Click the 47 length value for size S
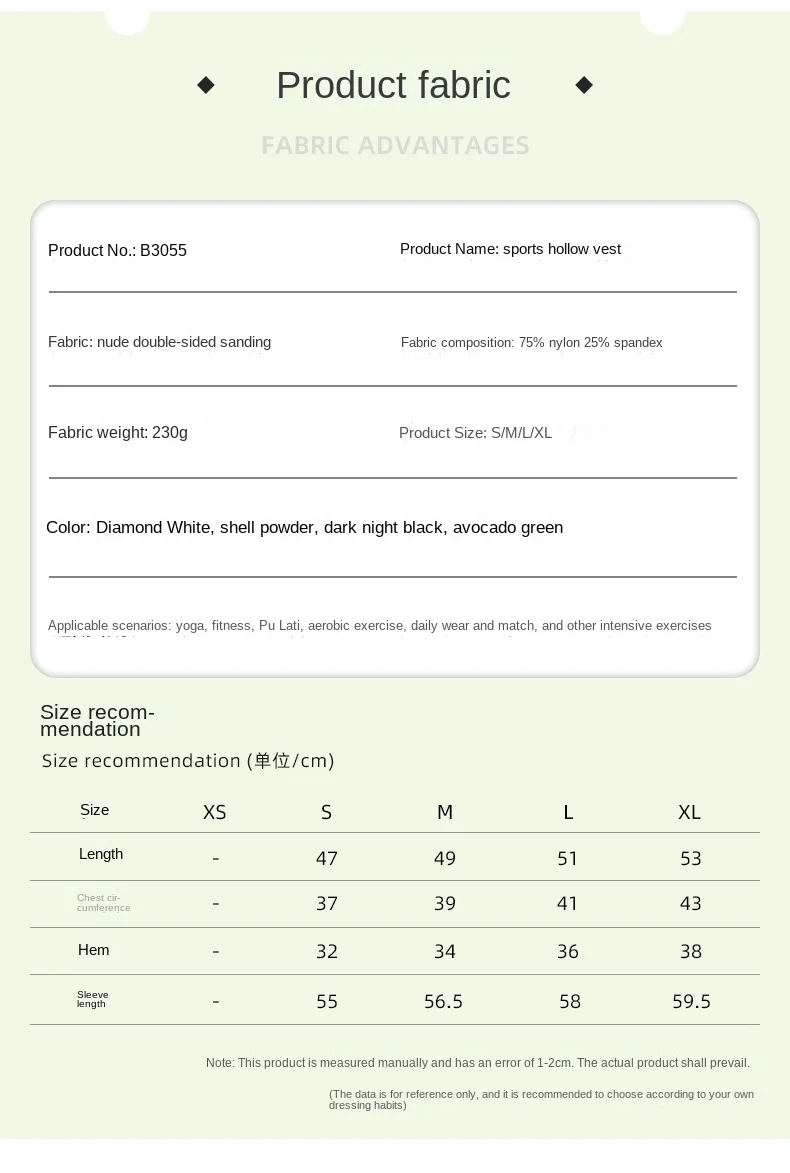Screen dimensions: 790x1173 327,858
